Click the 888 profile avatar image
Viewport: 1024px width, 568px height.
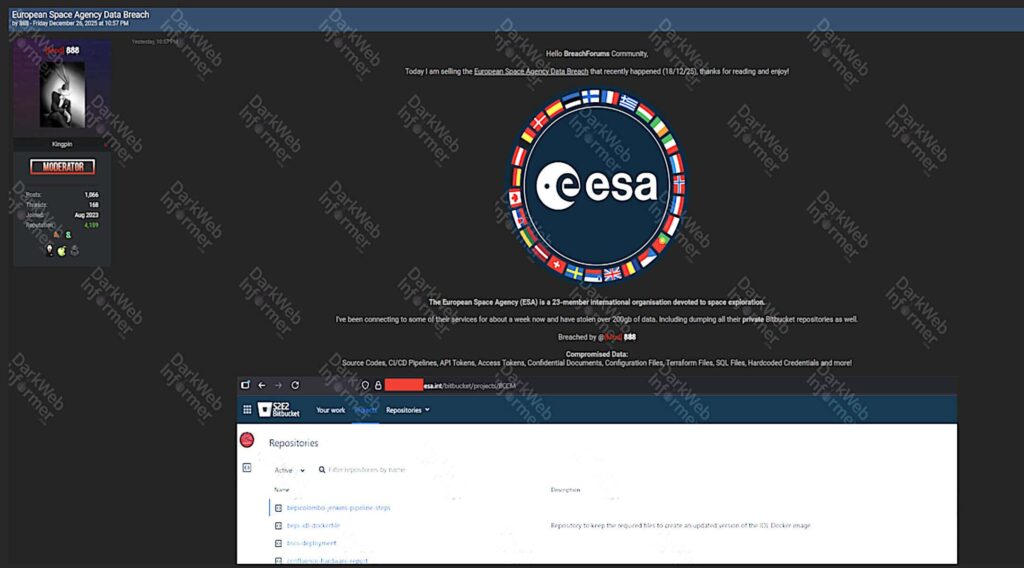62,95
